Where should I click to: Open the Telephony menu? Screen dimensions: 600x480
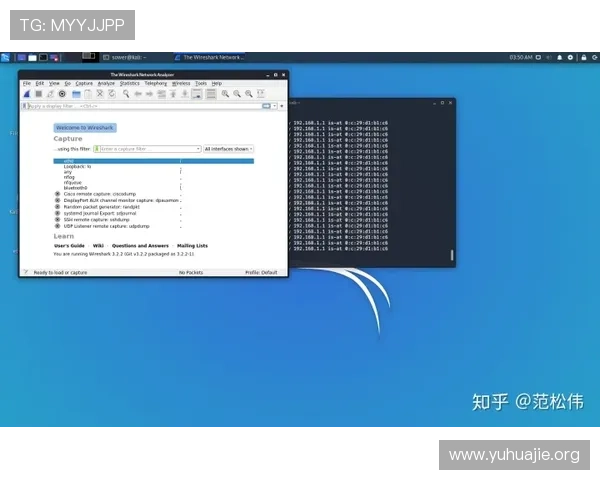pyautogui.click(x=155, y=83)
